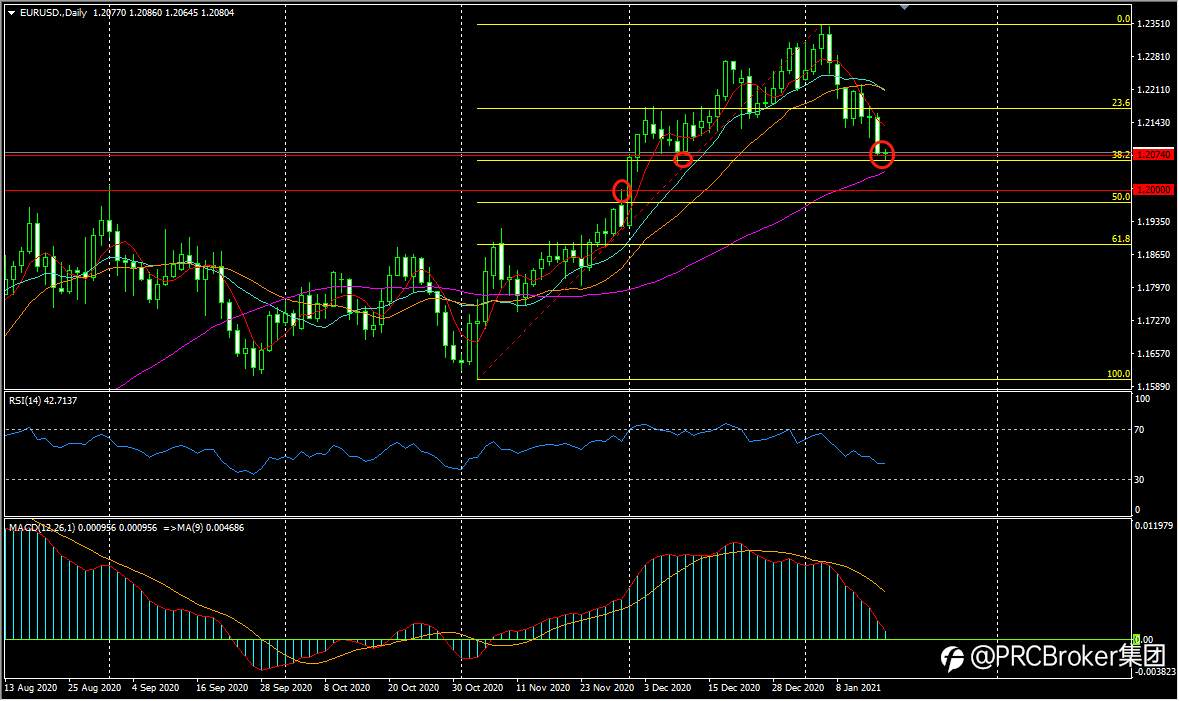Image resolution: width=1179 pixels, height=701 pixels.
Task: Click the 8 Jan 2021 date label
Action: [x=858, y=688]
